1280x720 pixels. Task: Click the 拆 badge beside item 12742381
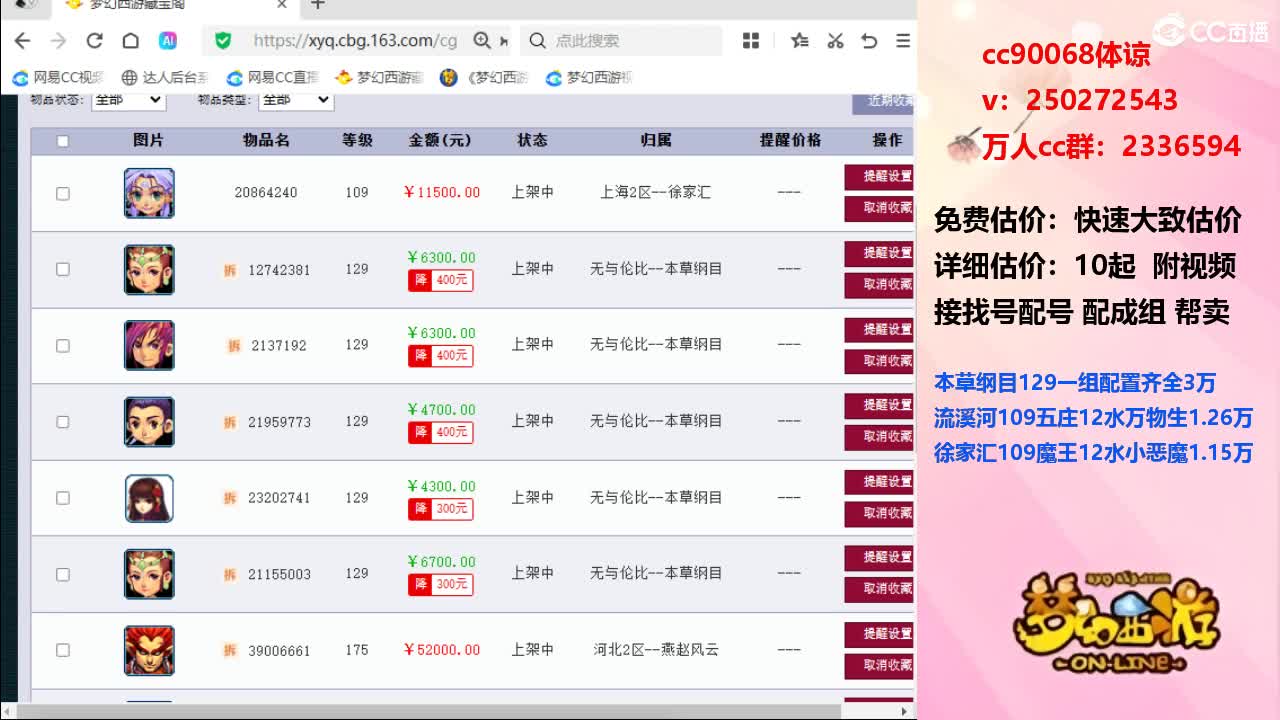click(x=230, y=270)
